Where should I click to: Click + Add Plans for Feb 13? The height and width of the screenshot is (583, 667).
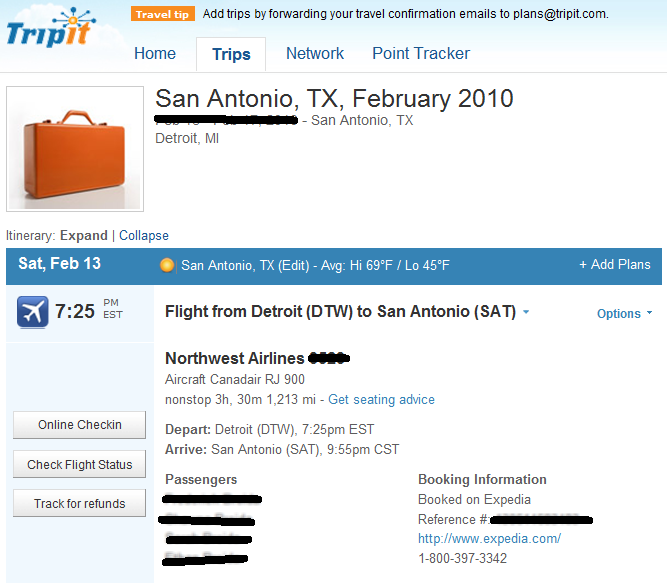[x=615, y=264]
